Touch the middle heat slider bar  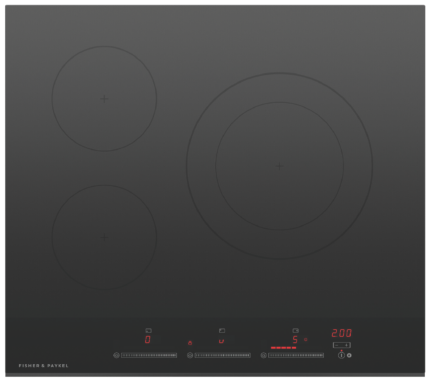(223, 355)
